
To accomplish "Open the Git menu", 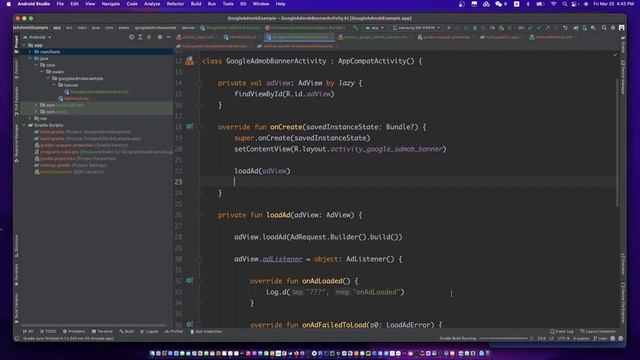I will pyautogui.click(x=243, y=4).
